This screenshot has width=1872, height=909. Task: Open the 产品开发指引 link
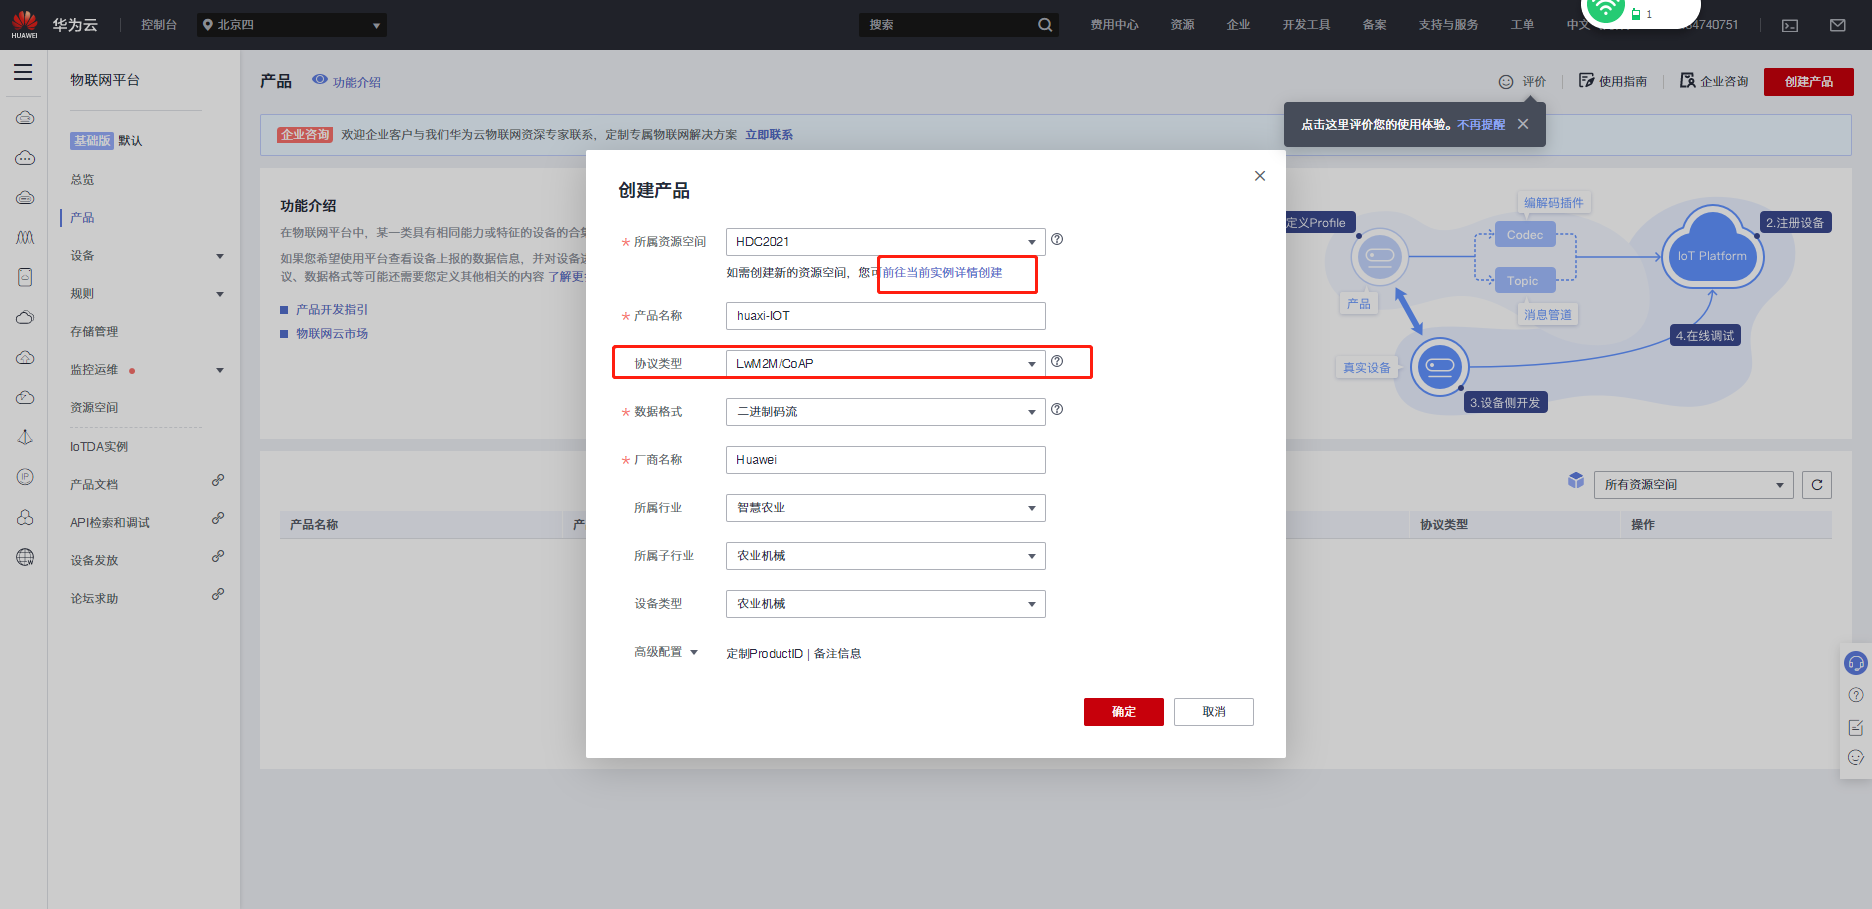point(332,310)
